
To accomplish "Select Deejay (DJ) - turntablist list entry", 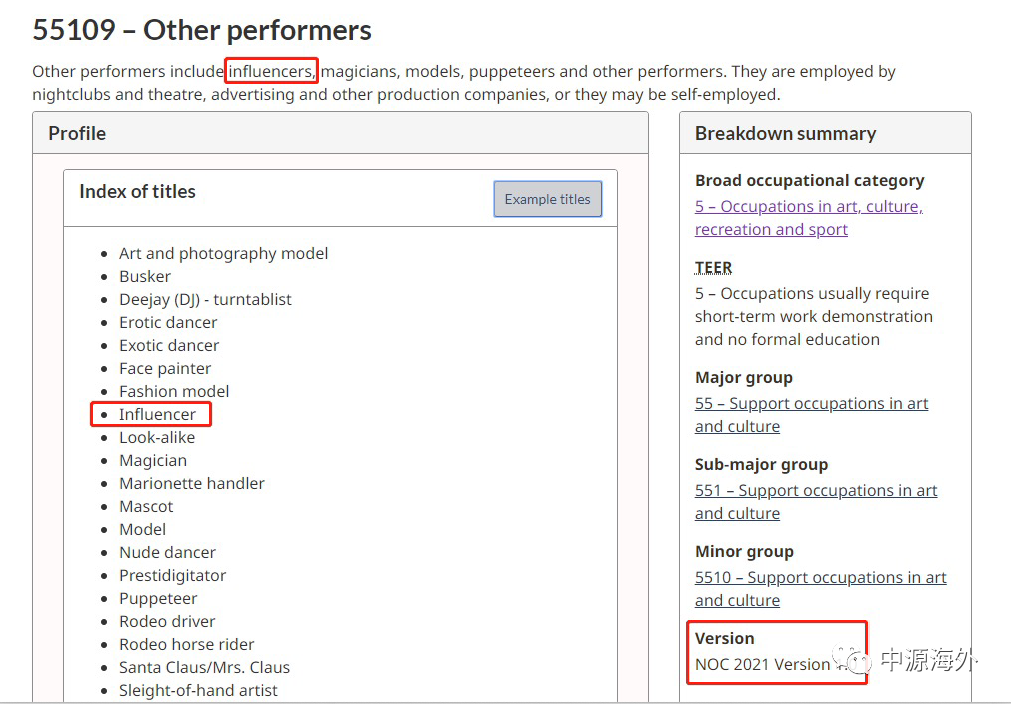I will click(205, 299).
